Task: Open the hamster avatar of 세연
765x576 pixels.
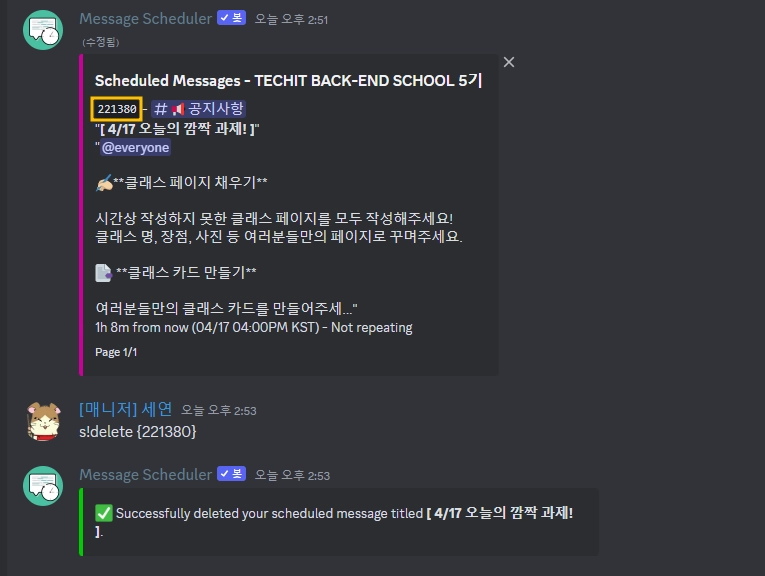Action: (43, 421)
